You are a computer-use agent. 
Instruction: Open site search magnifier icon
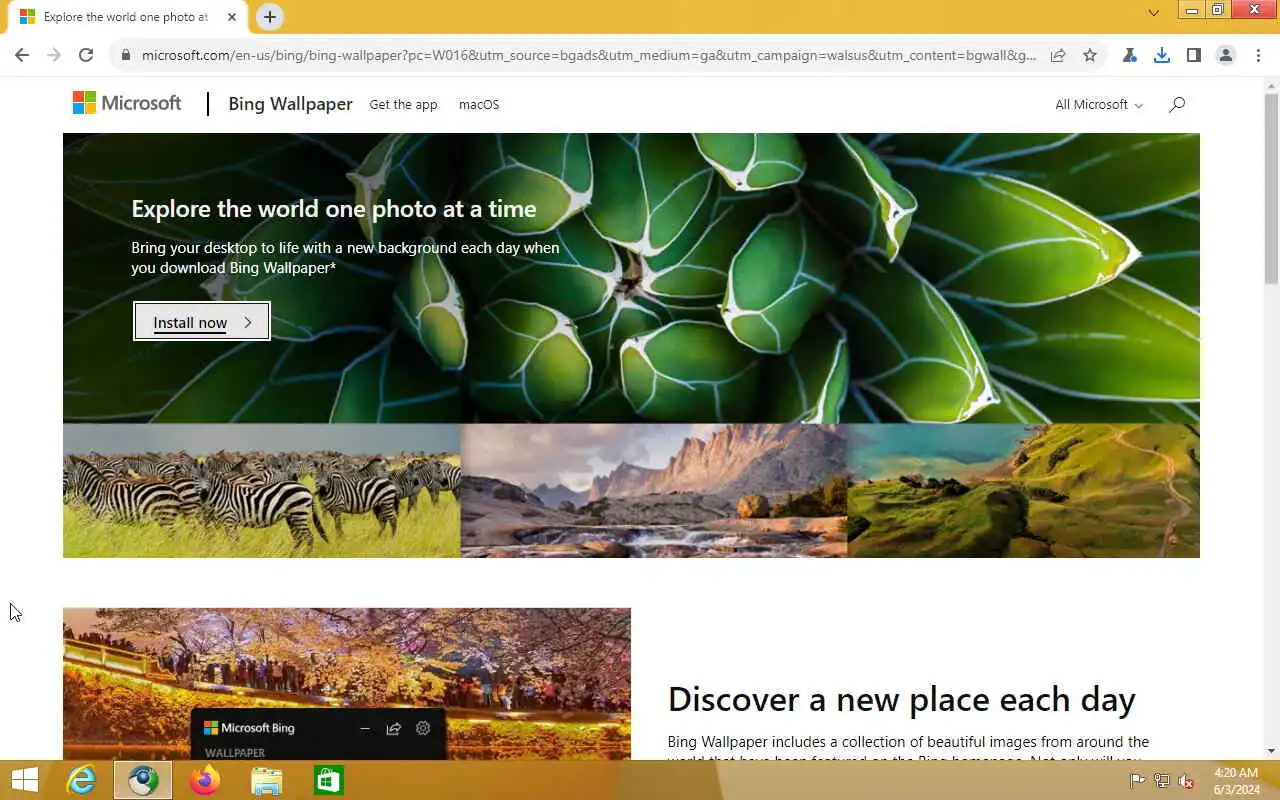(x=1177, y=104)
